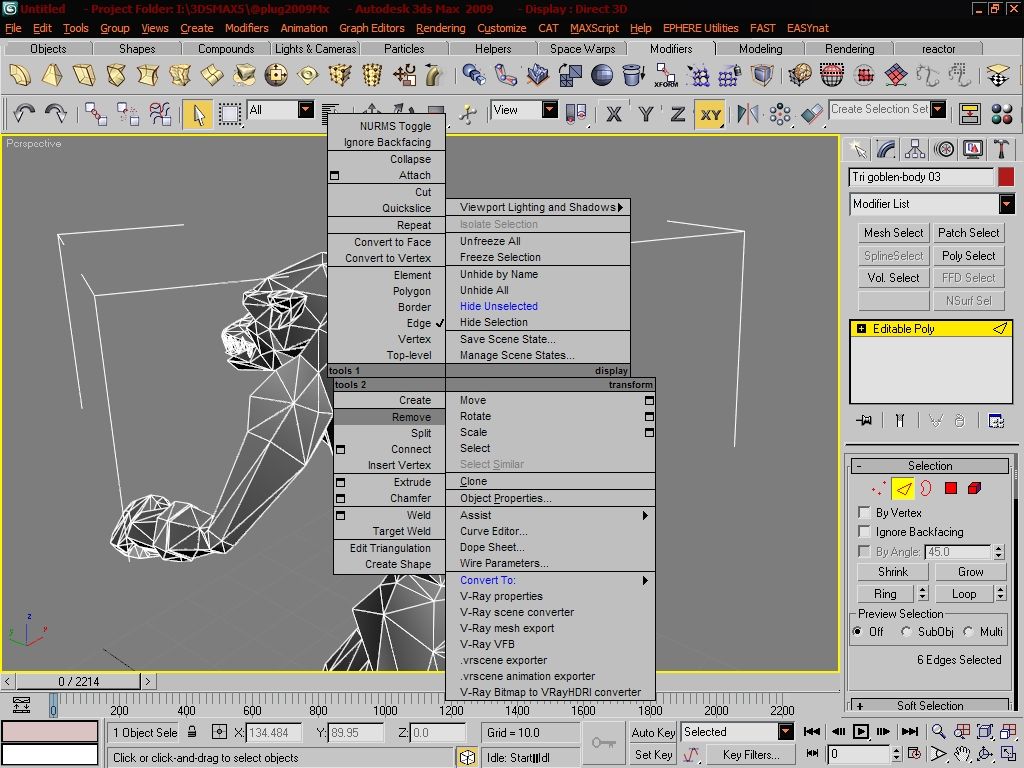Click the Play Animation button
This screenshot has height=768, width=1024.
[861, 731]
